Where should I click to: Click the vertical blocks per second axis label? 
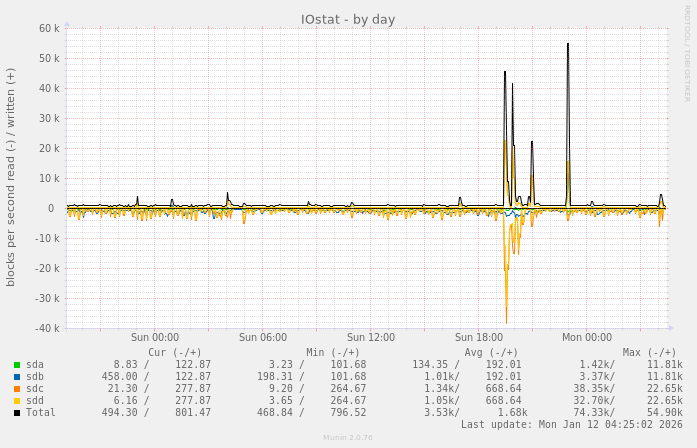pos(11,177)
